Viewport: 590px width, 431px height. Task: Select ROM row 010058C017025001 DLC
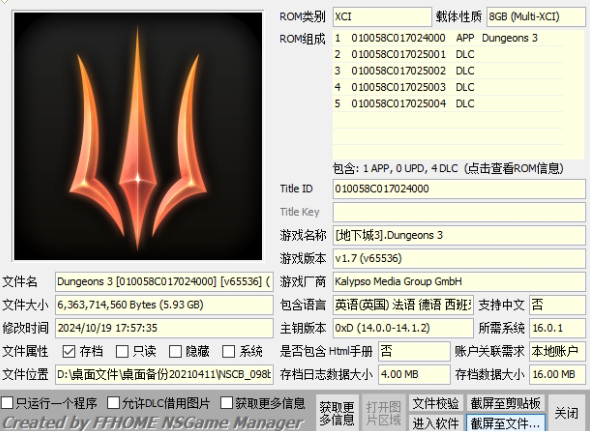448,55
